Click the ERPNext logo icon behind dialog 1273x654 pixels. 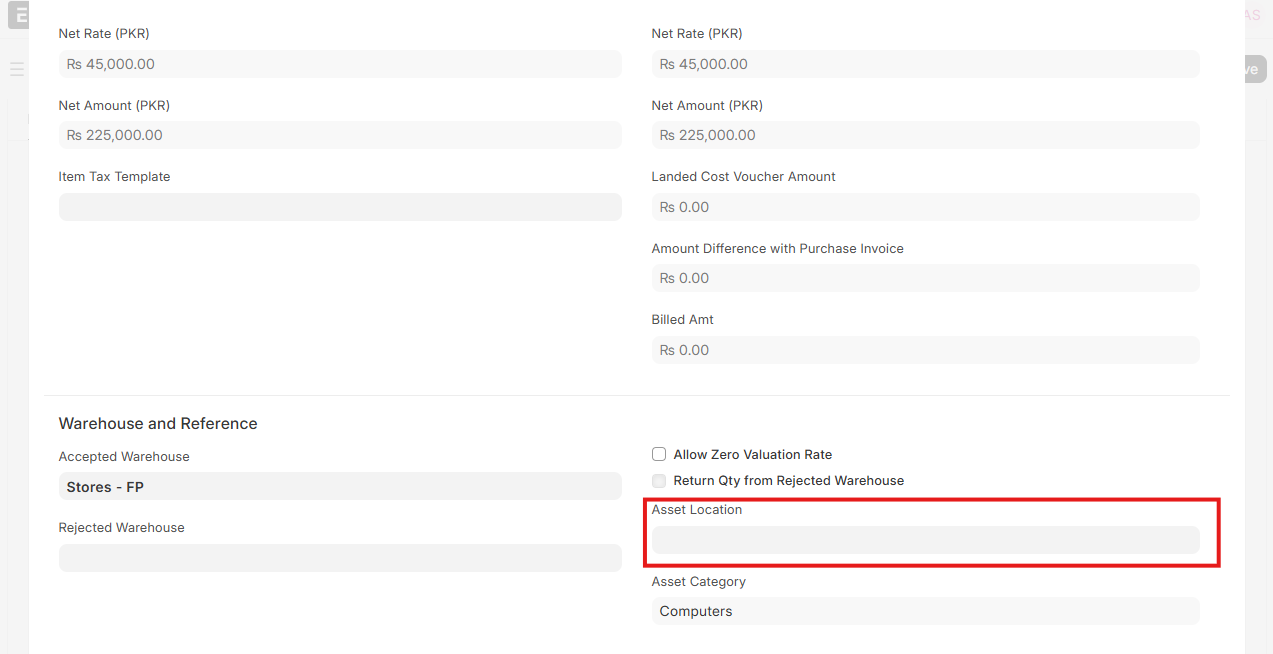[x=18, y=15]
